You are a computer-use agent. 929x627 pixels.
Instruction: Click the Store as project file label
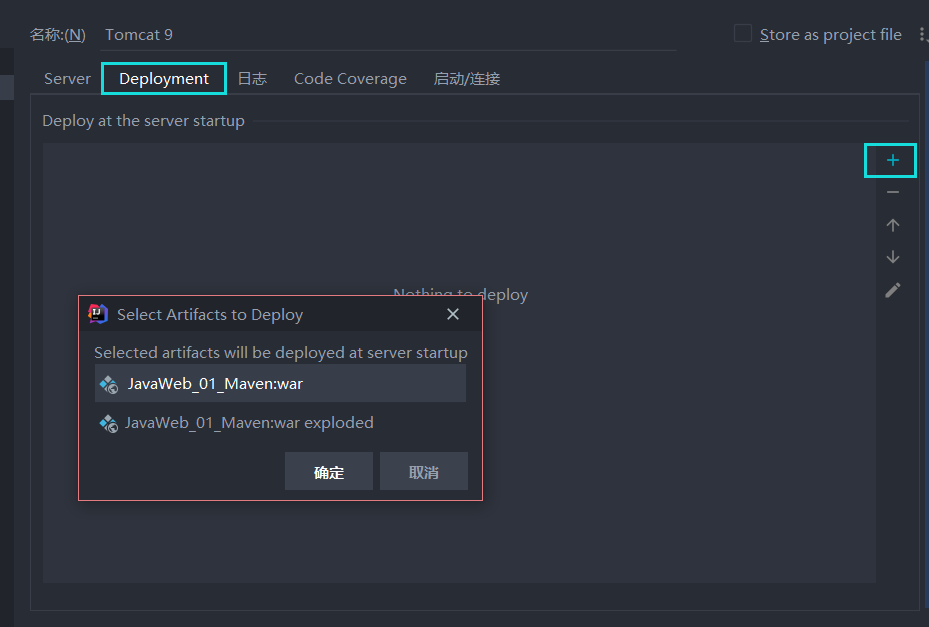(831, 35)
